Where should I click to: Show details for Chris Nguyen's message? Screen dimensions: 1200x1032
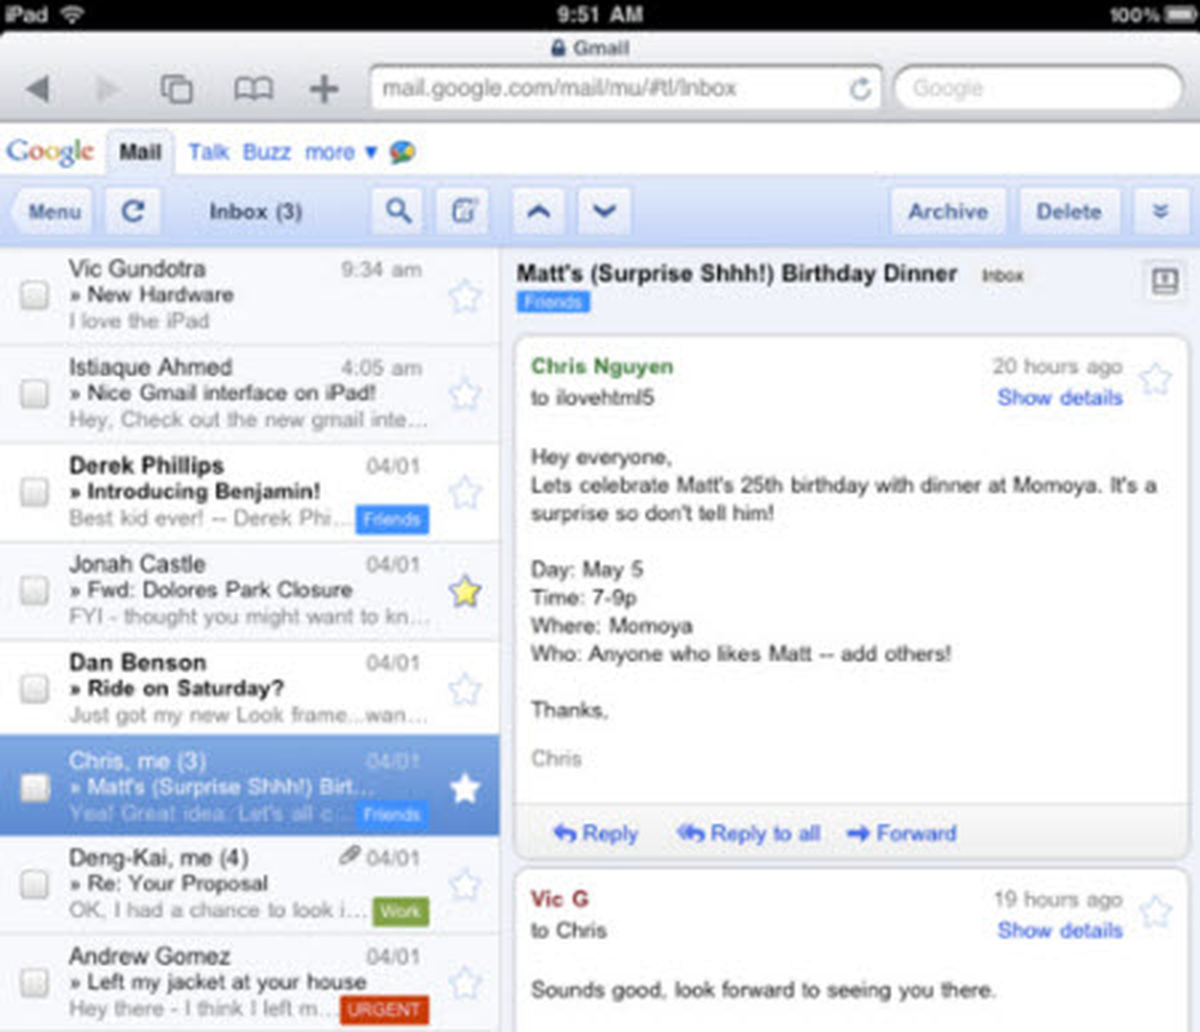click(1059, 397)
